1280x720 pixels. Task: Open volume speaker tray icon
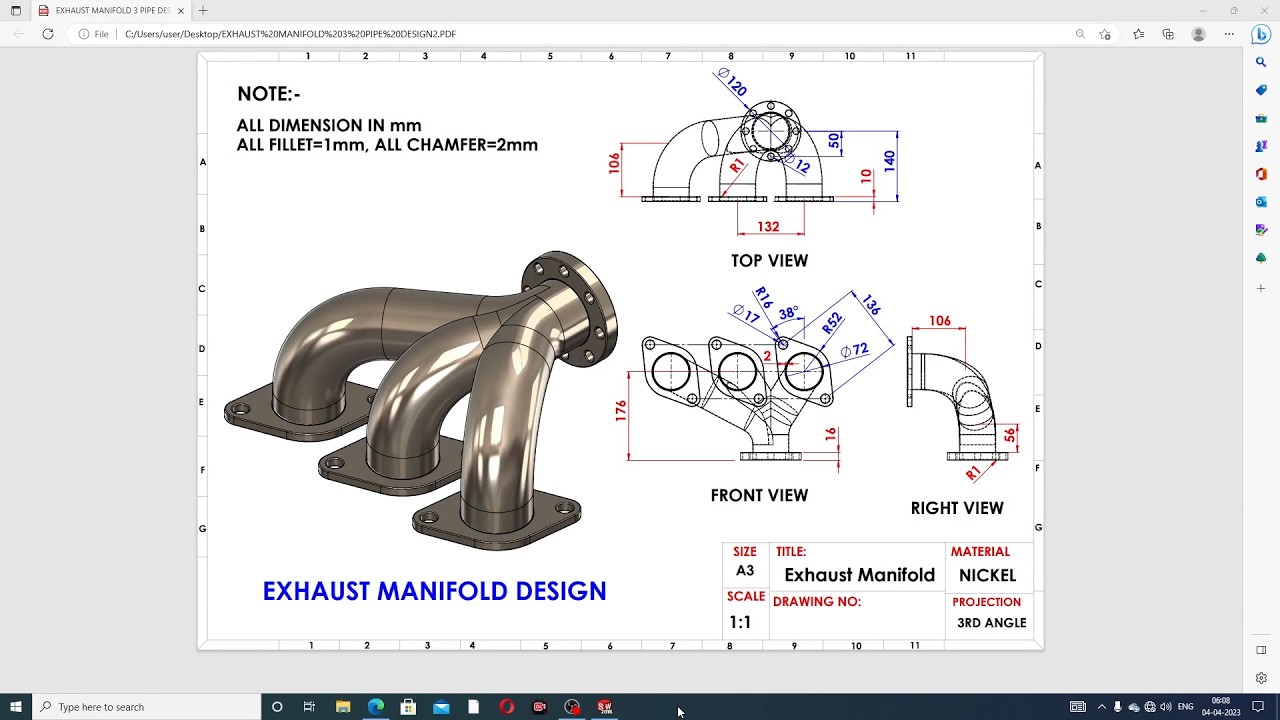coord(1165,707)
